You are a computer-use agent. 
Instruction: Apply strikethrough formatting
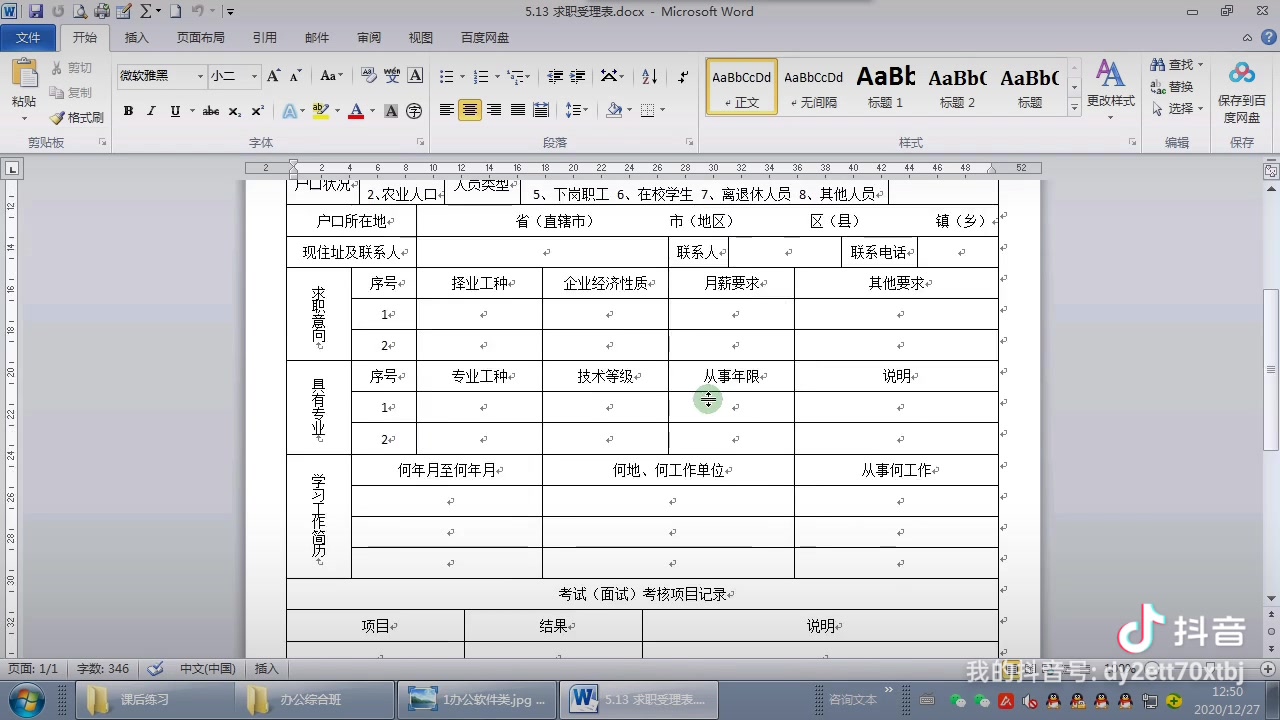point(210,111)
